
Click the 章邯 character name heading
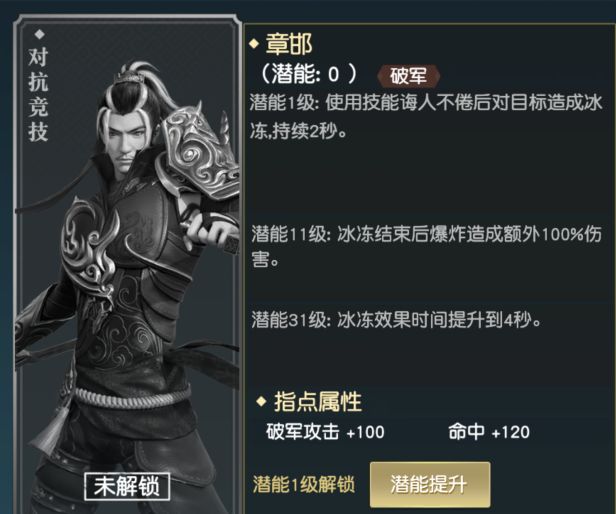coord(289,43)
